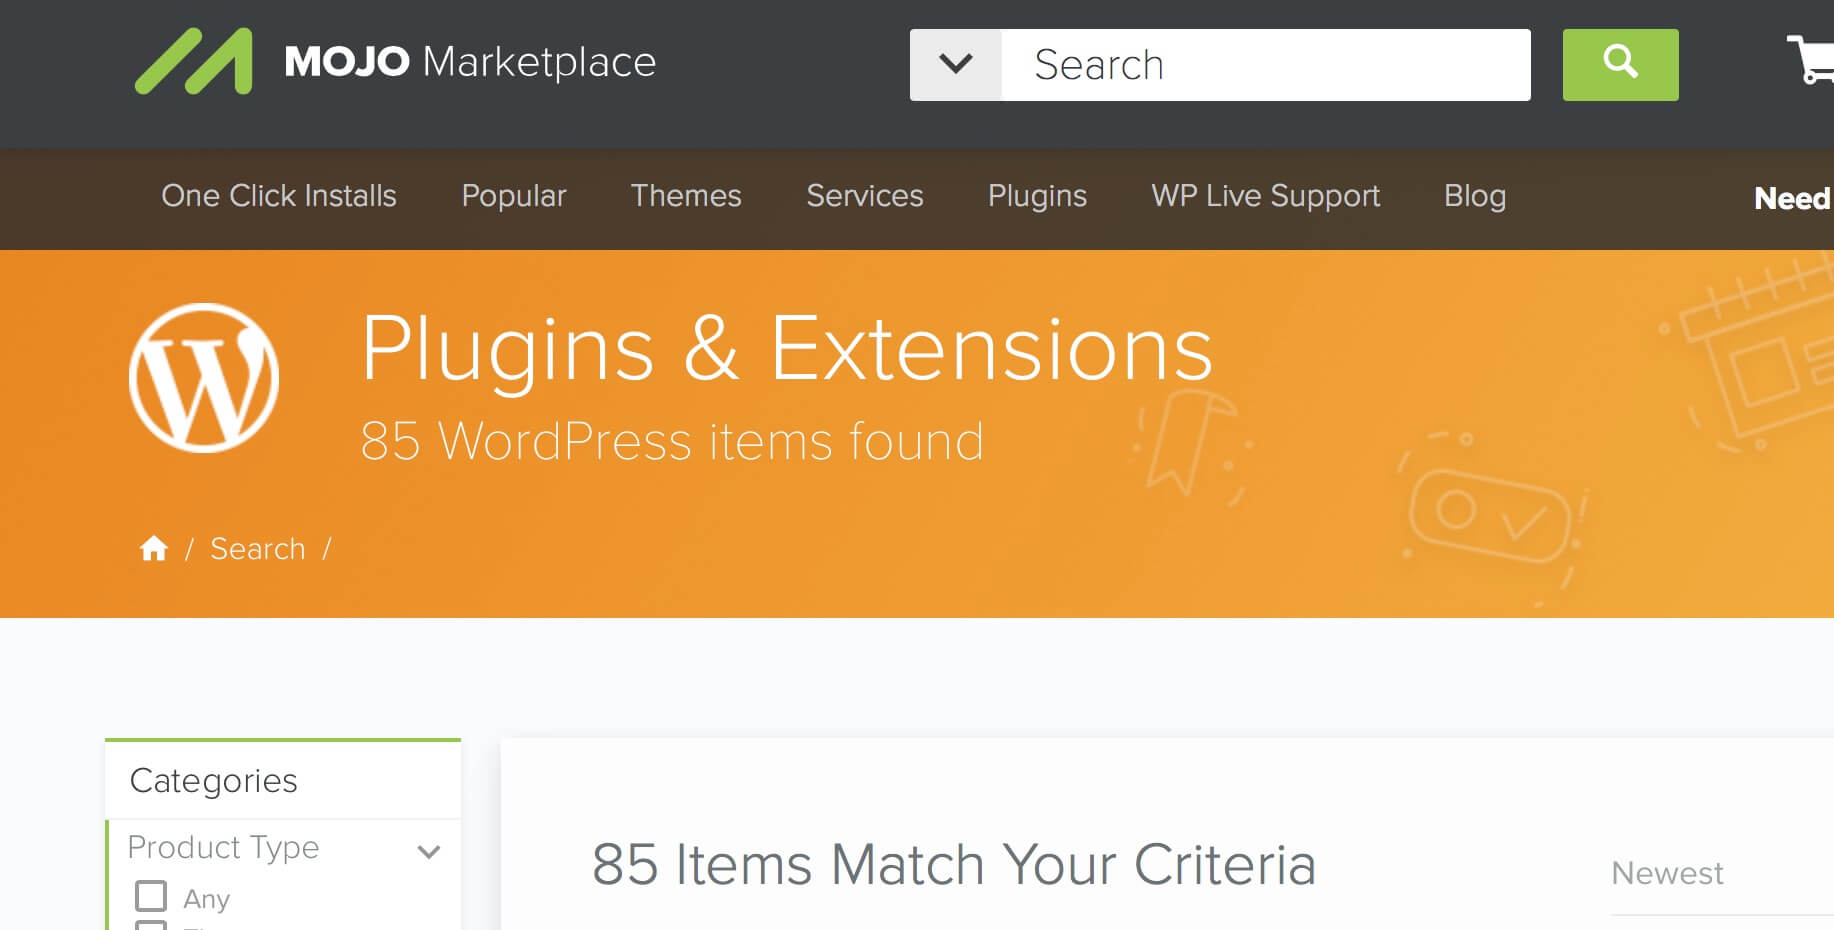1834x930 pixels.
Task: Click the green magnifier search button
Action: click(x=1620, y=65)
